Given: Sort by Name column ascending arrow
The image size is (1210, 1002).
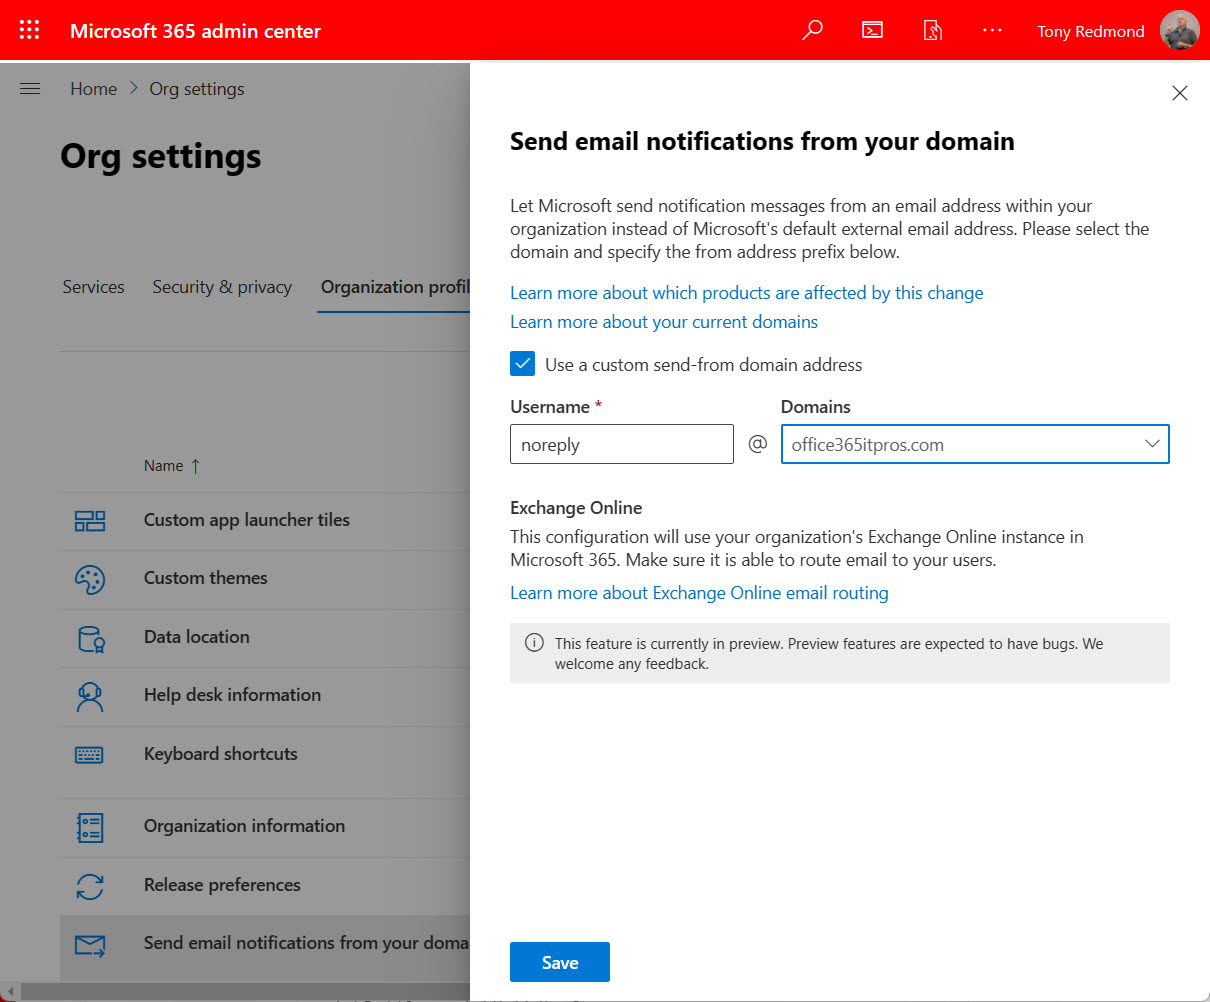Looking at the screenshot, I should (195, 466).
